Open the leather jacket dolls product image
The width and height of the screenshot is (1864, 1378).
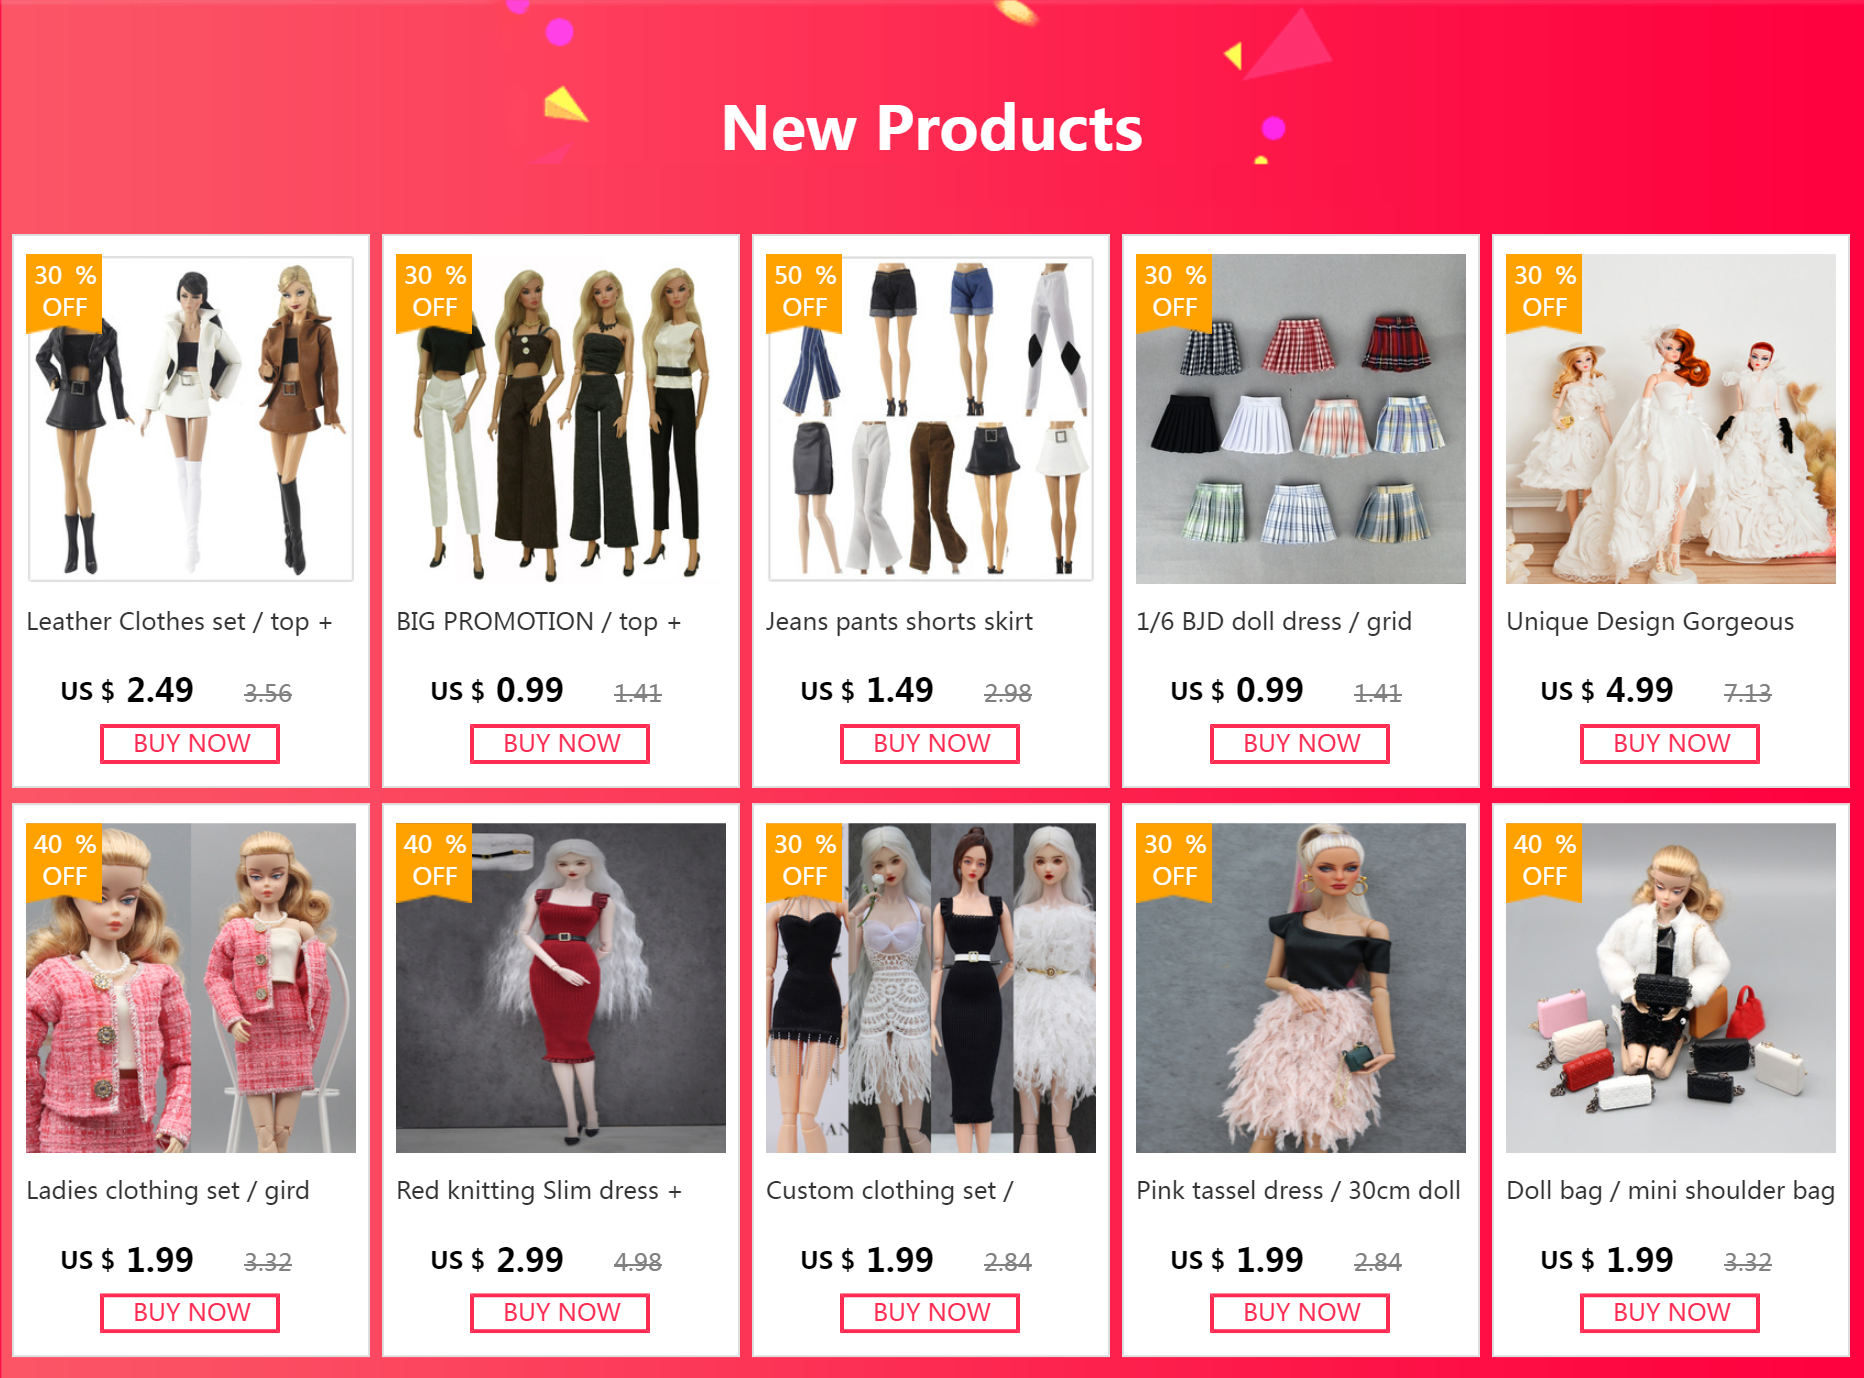tap(191, 419)
